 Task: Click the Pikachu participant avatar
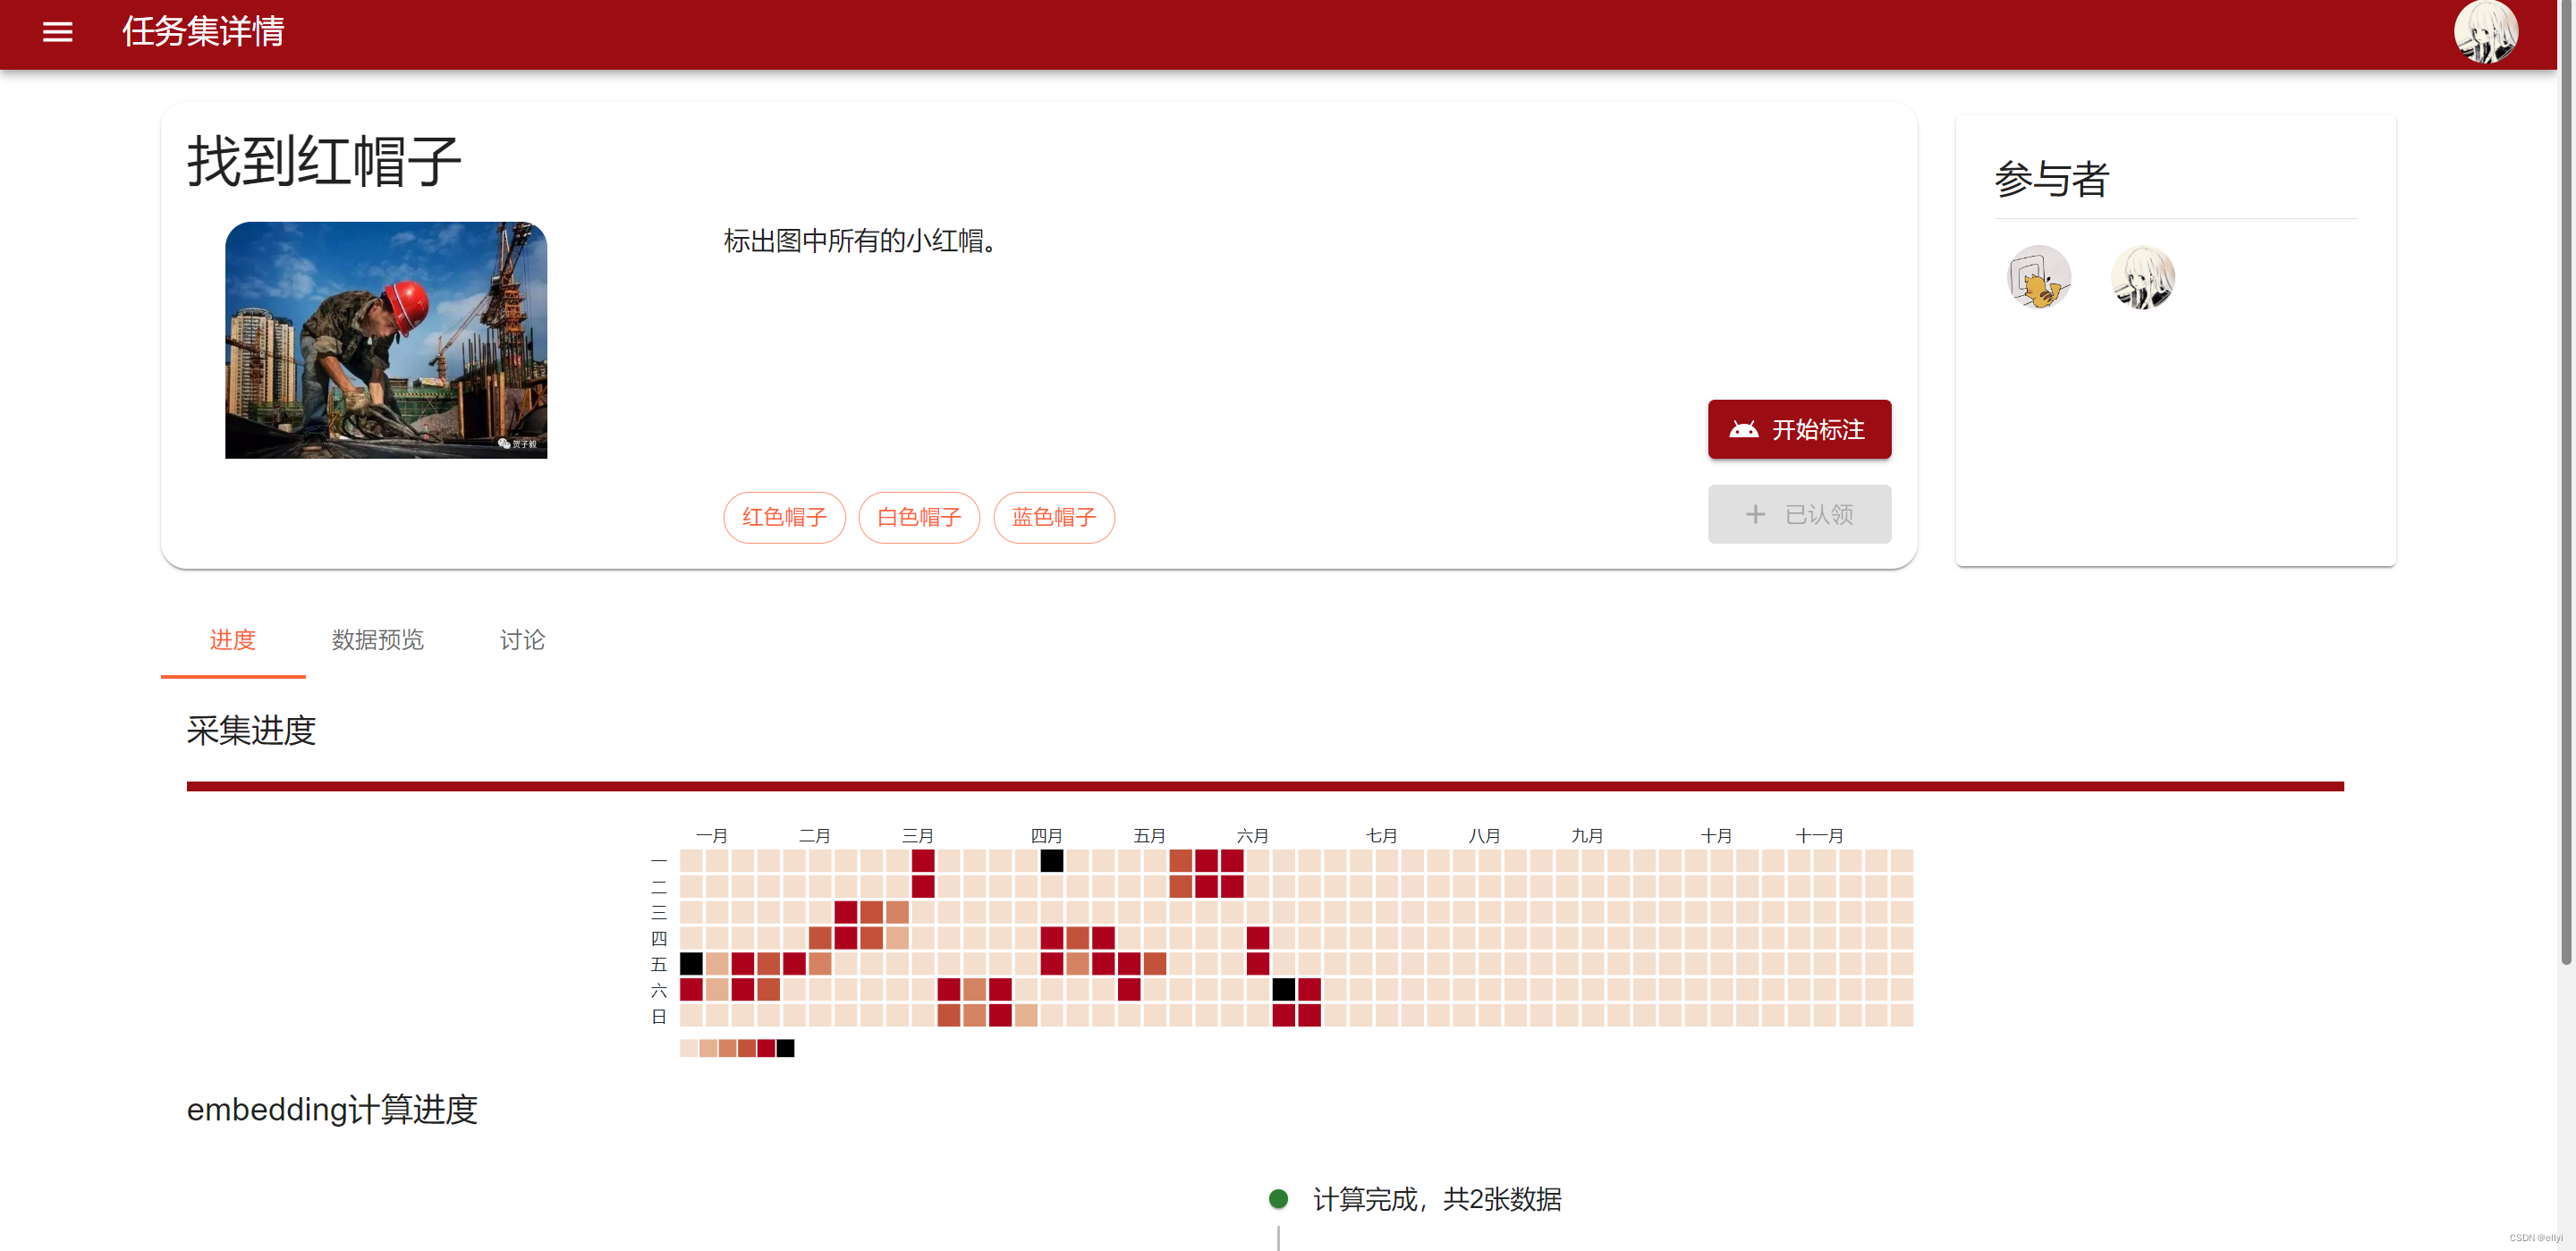pyautogui.click(x=2038, y=277)
